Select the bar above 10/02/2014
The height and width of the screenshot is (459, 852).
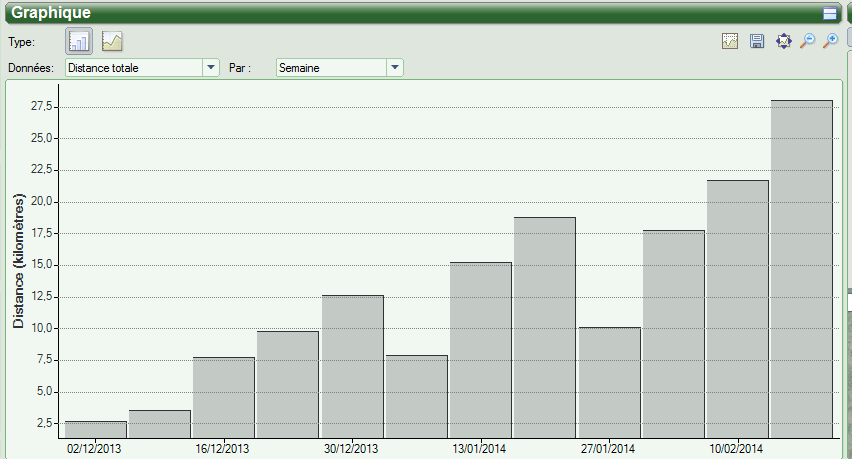(738, 309)
